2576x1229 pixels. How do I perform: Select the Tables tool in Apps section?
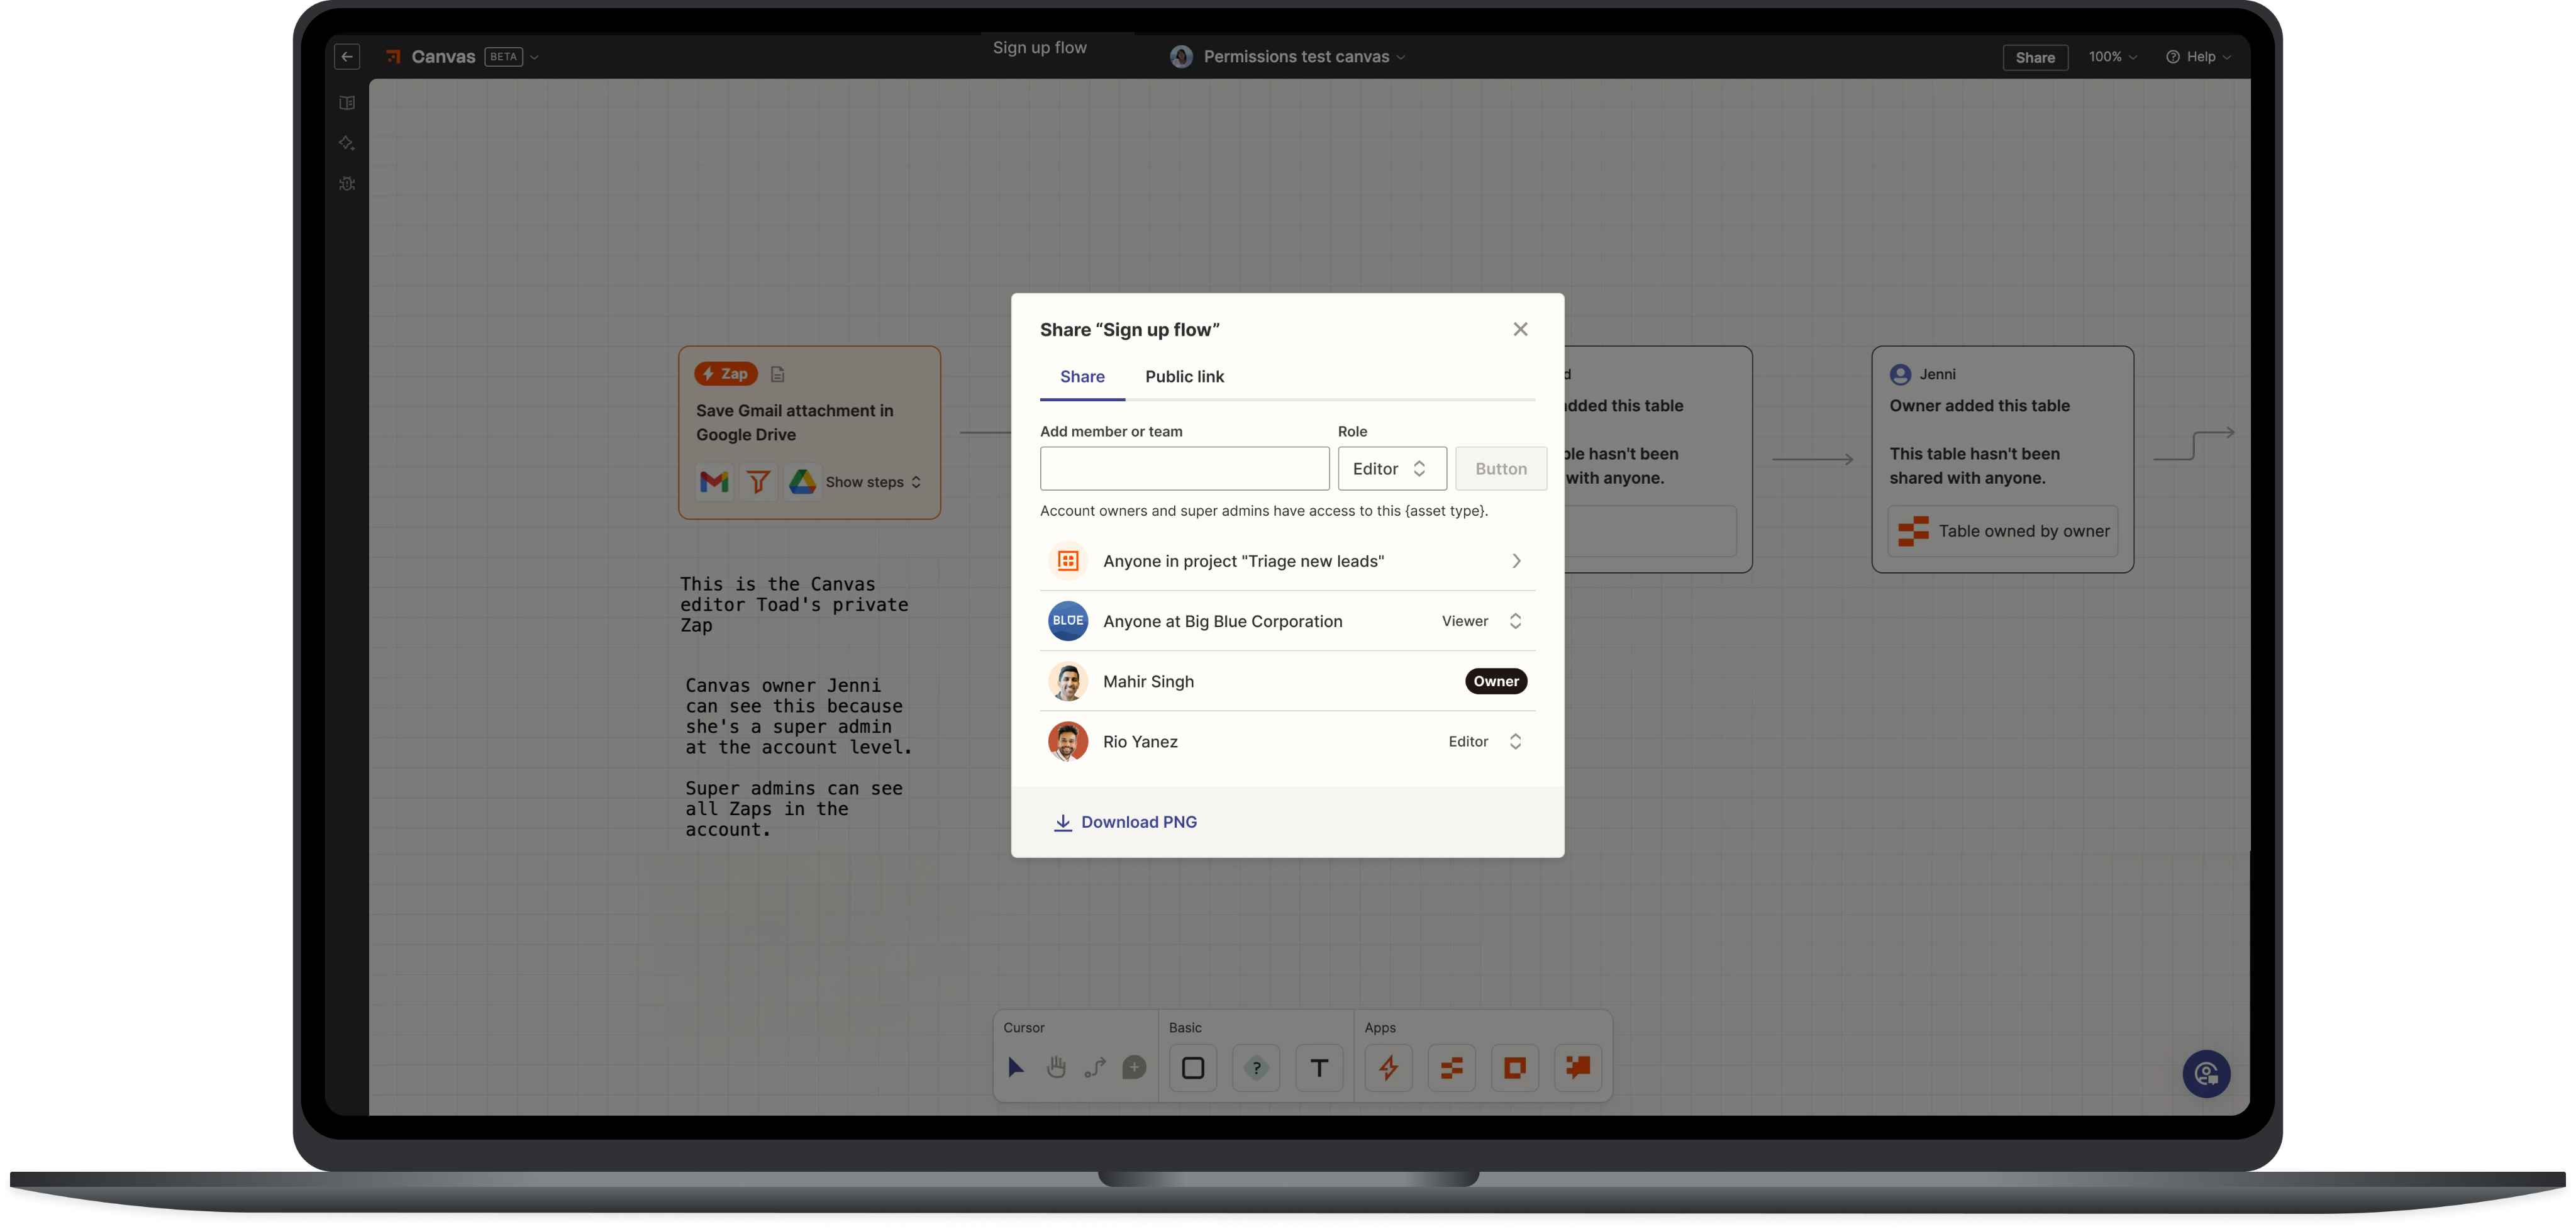[x=1451, y=1067]
